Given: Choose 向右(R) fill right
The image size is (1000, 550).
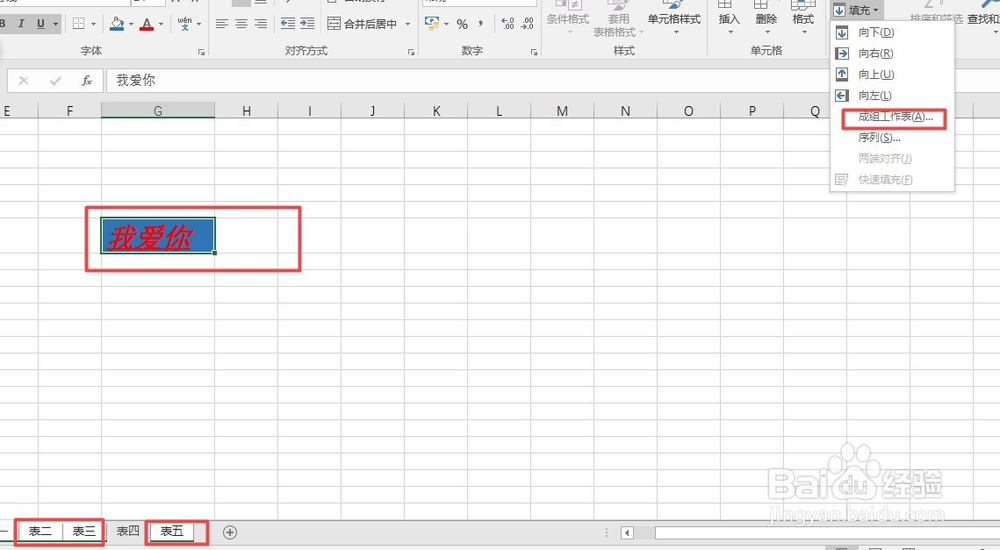Looking at the screenshot, I should click(x=892, y=54).
